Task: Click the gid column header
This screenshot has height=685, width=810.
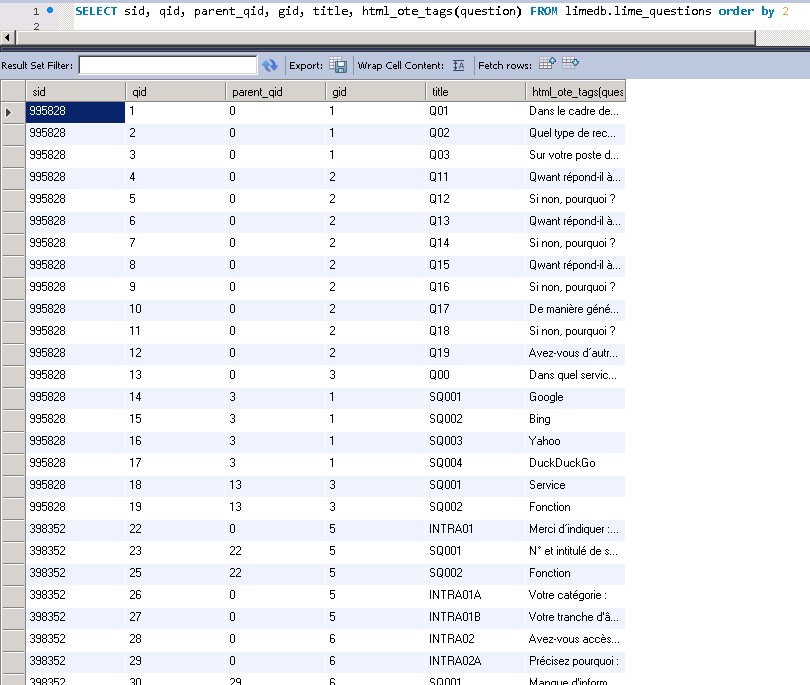Action: [x=375, y=91]
